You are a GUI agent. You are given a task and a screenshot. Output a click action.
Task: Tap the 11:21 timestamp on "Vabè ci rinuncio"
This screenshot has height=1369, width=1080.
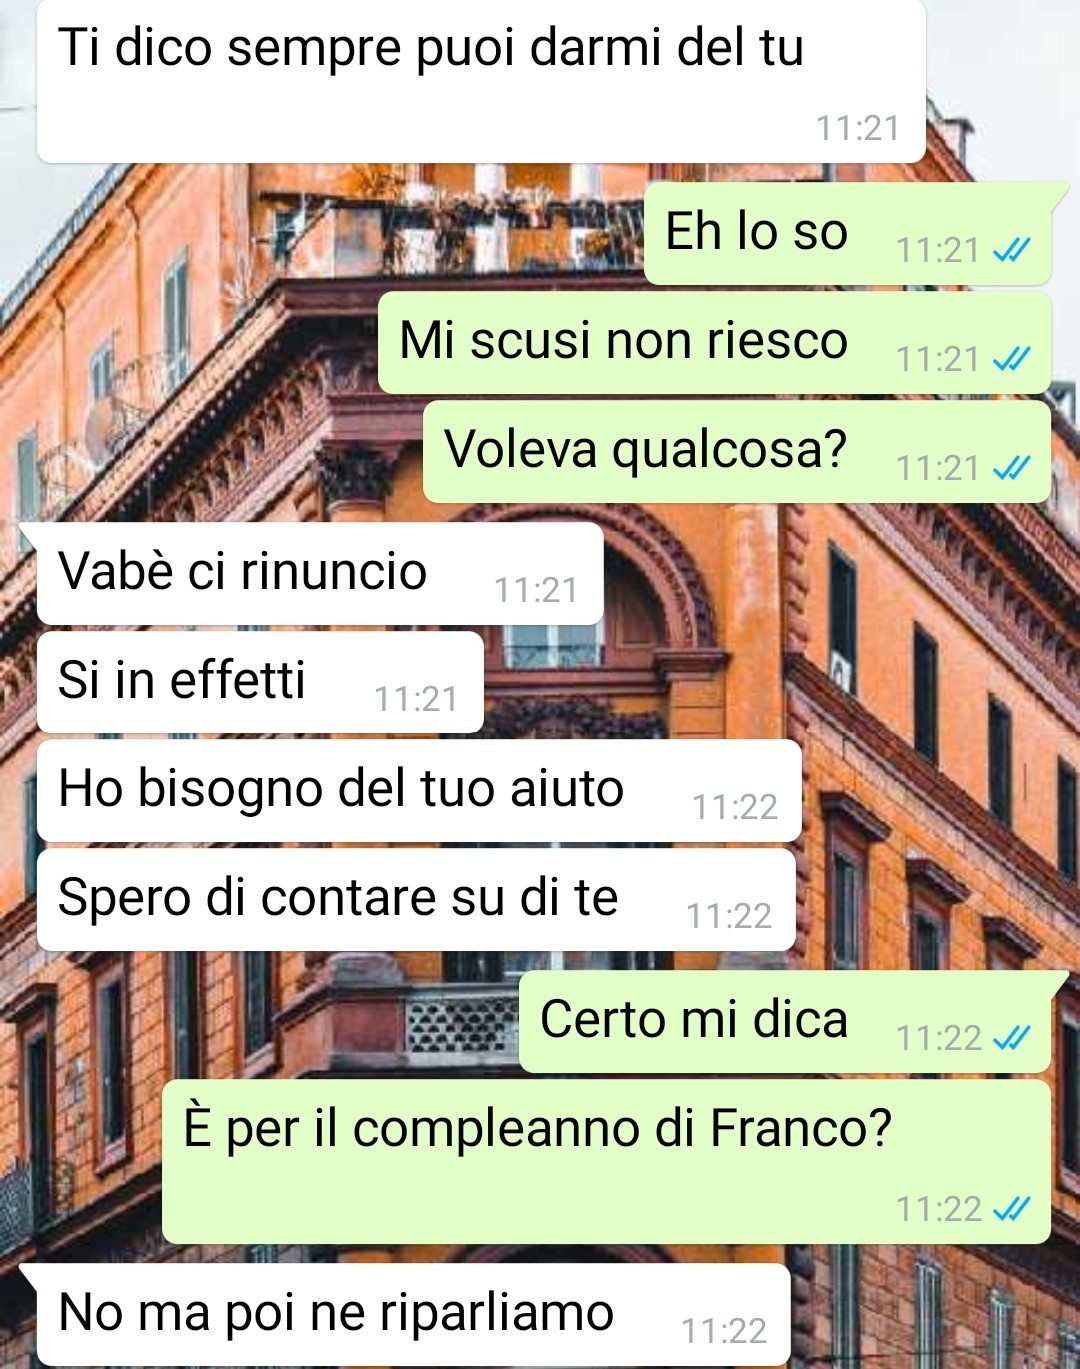(536, 590)
